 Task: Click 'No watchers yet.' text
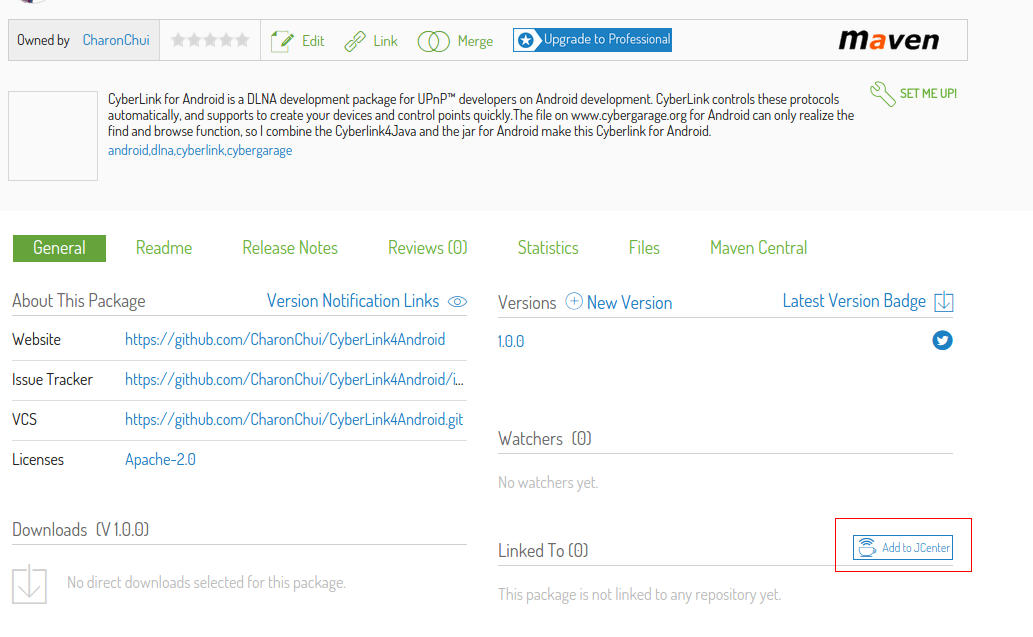548,483
